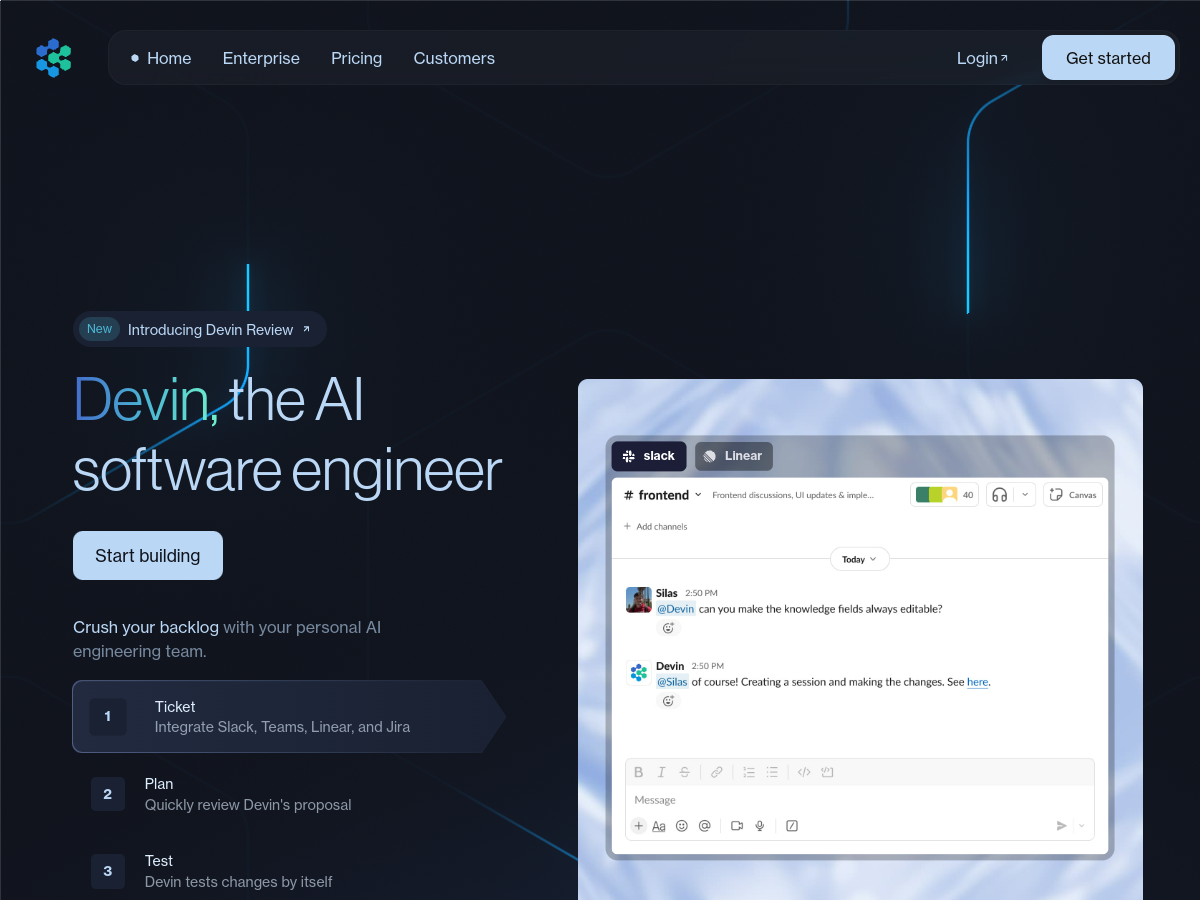Open slash shortcuts icon in composer

click(792, 826)
